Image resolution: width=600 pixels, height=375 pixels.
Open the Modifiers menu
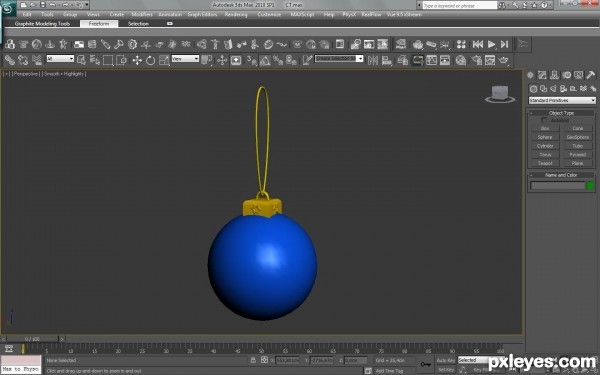142,14
